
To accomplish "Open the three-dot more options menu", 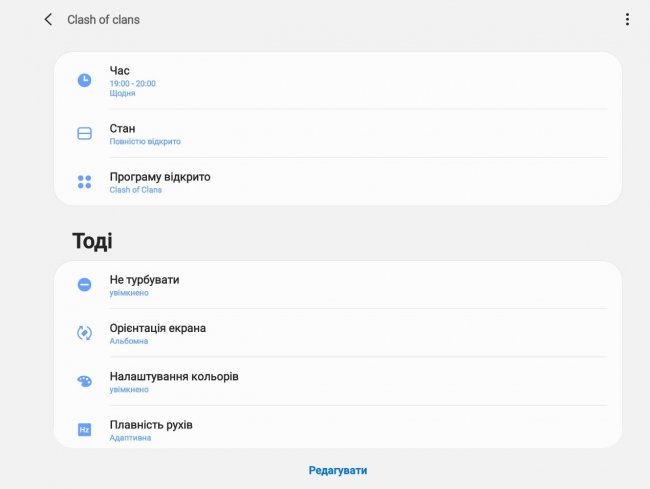I will point(627,19).
